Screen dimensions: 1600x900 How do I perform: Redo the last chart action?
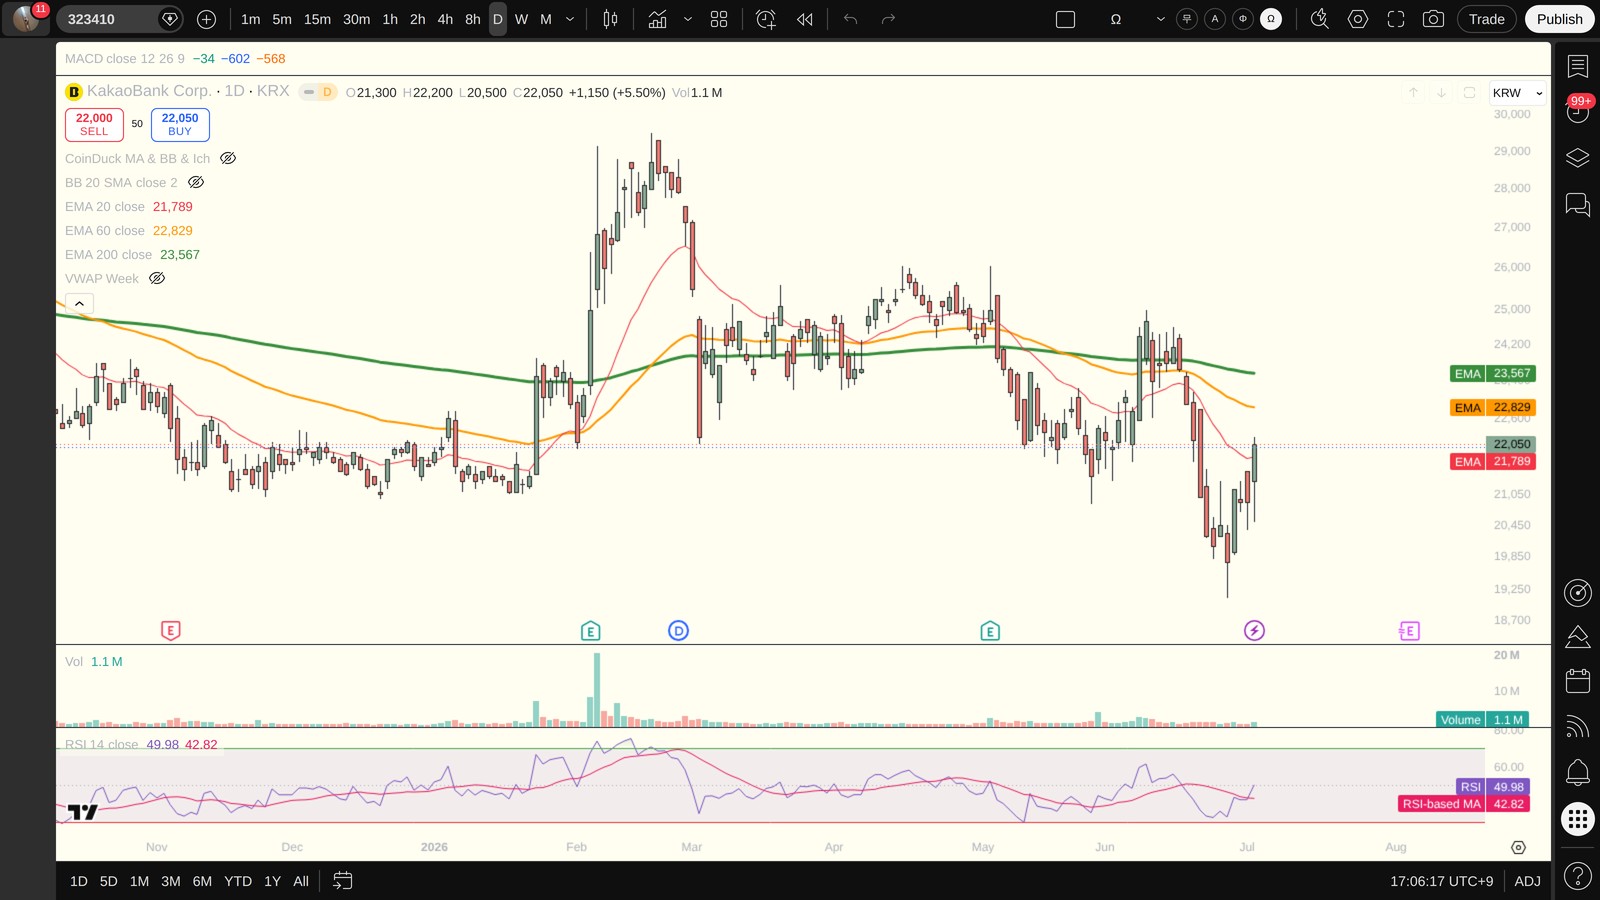pyautogui.click(x=888, y=19)
